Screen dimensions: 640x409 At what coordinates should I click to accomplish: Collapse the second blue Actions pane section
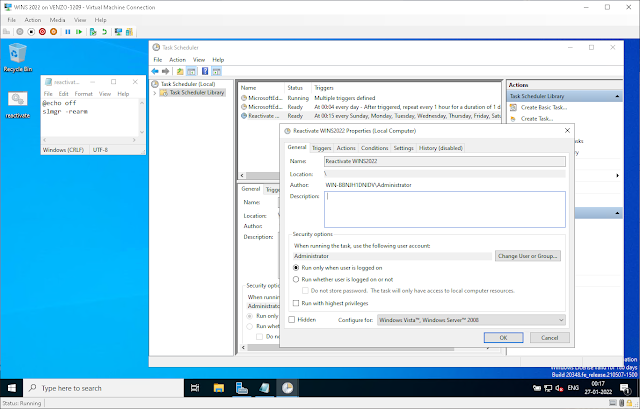[617, 213]
